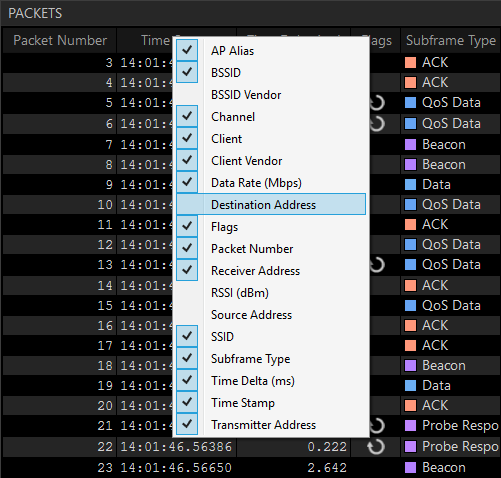Enable the Source Address column
This screenshot has height=478, width=501.
click(271, 315)
